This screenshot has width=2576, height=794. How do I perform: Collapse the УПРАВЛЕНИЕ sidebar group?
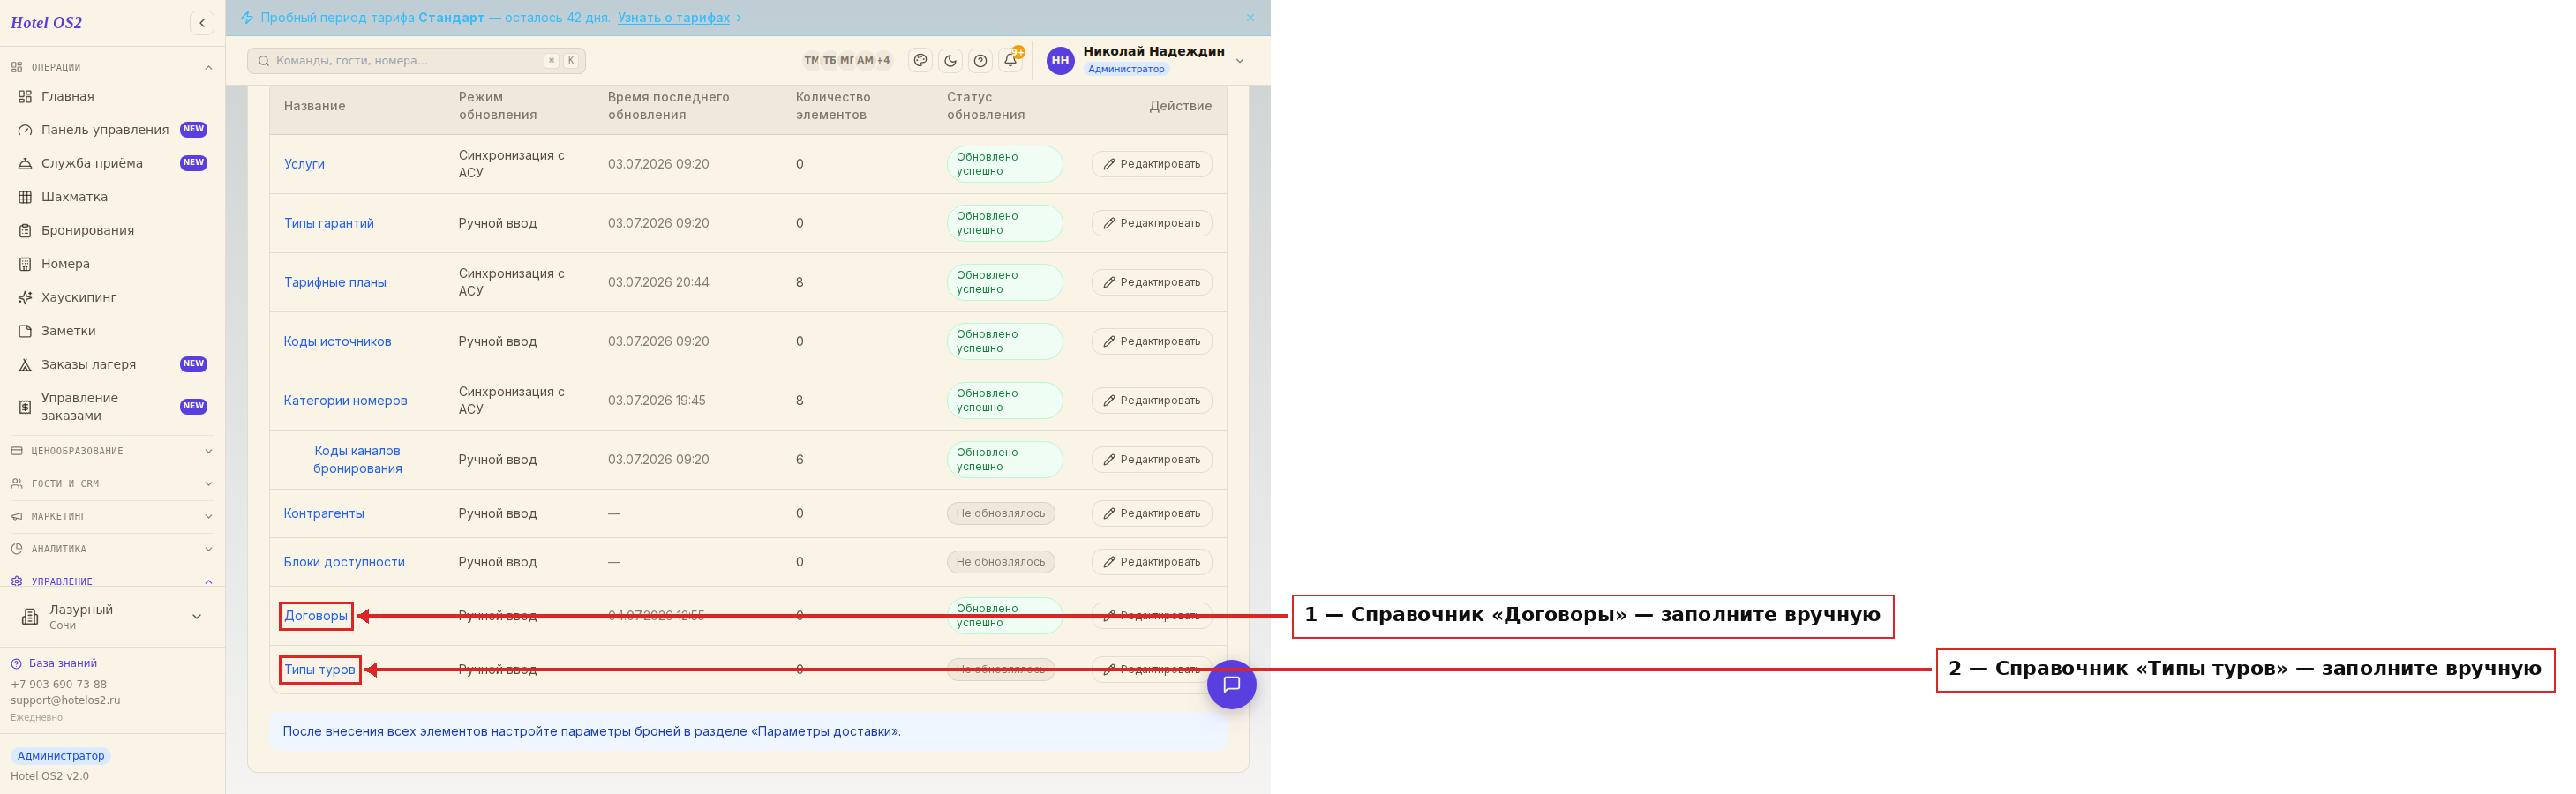point(112,581)
